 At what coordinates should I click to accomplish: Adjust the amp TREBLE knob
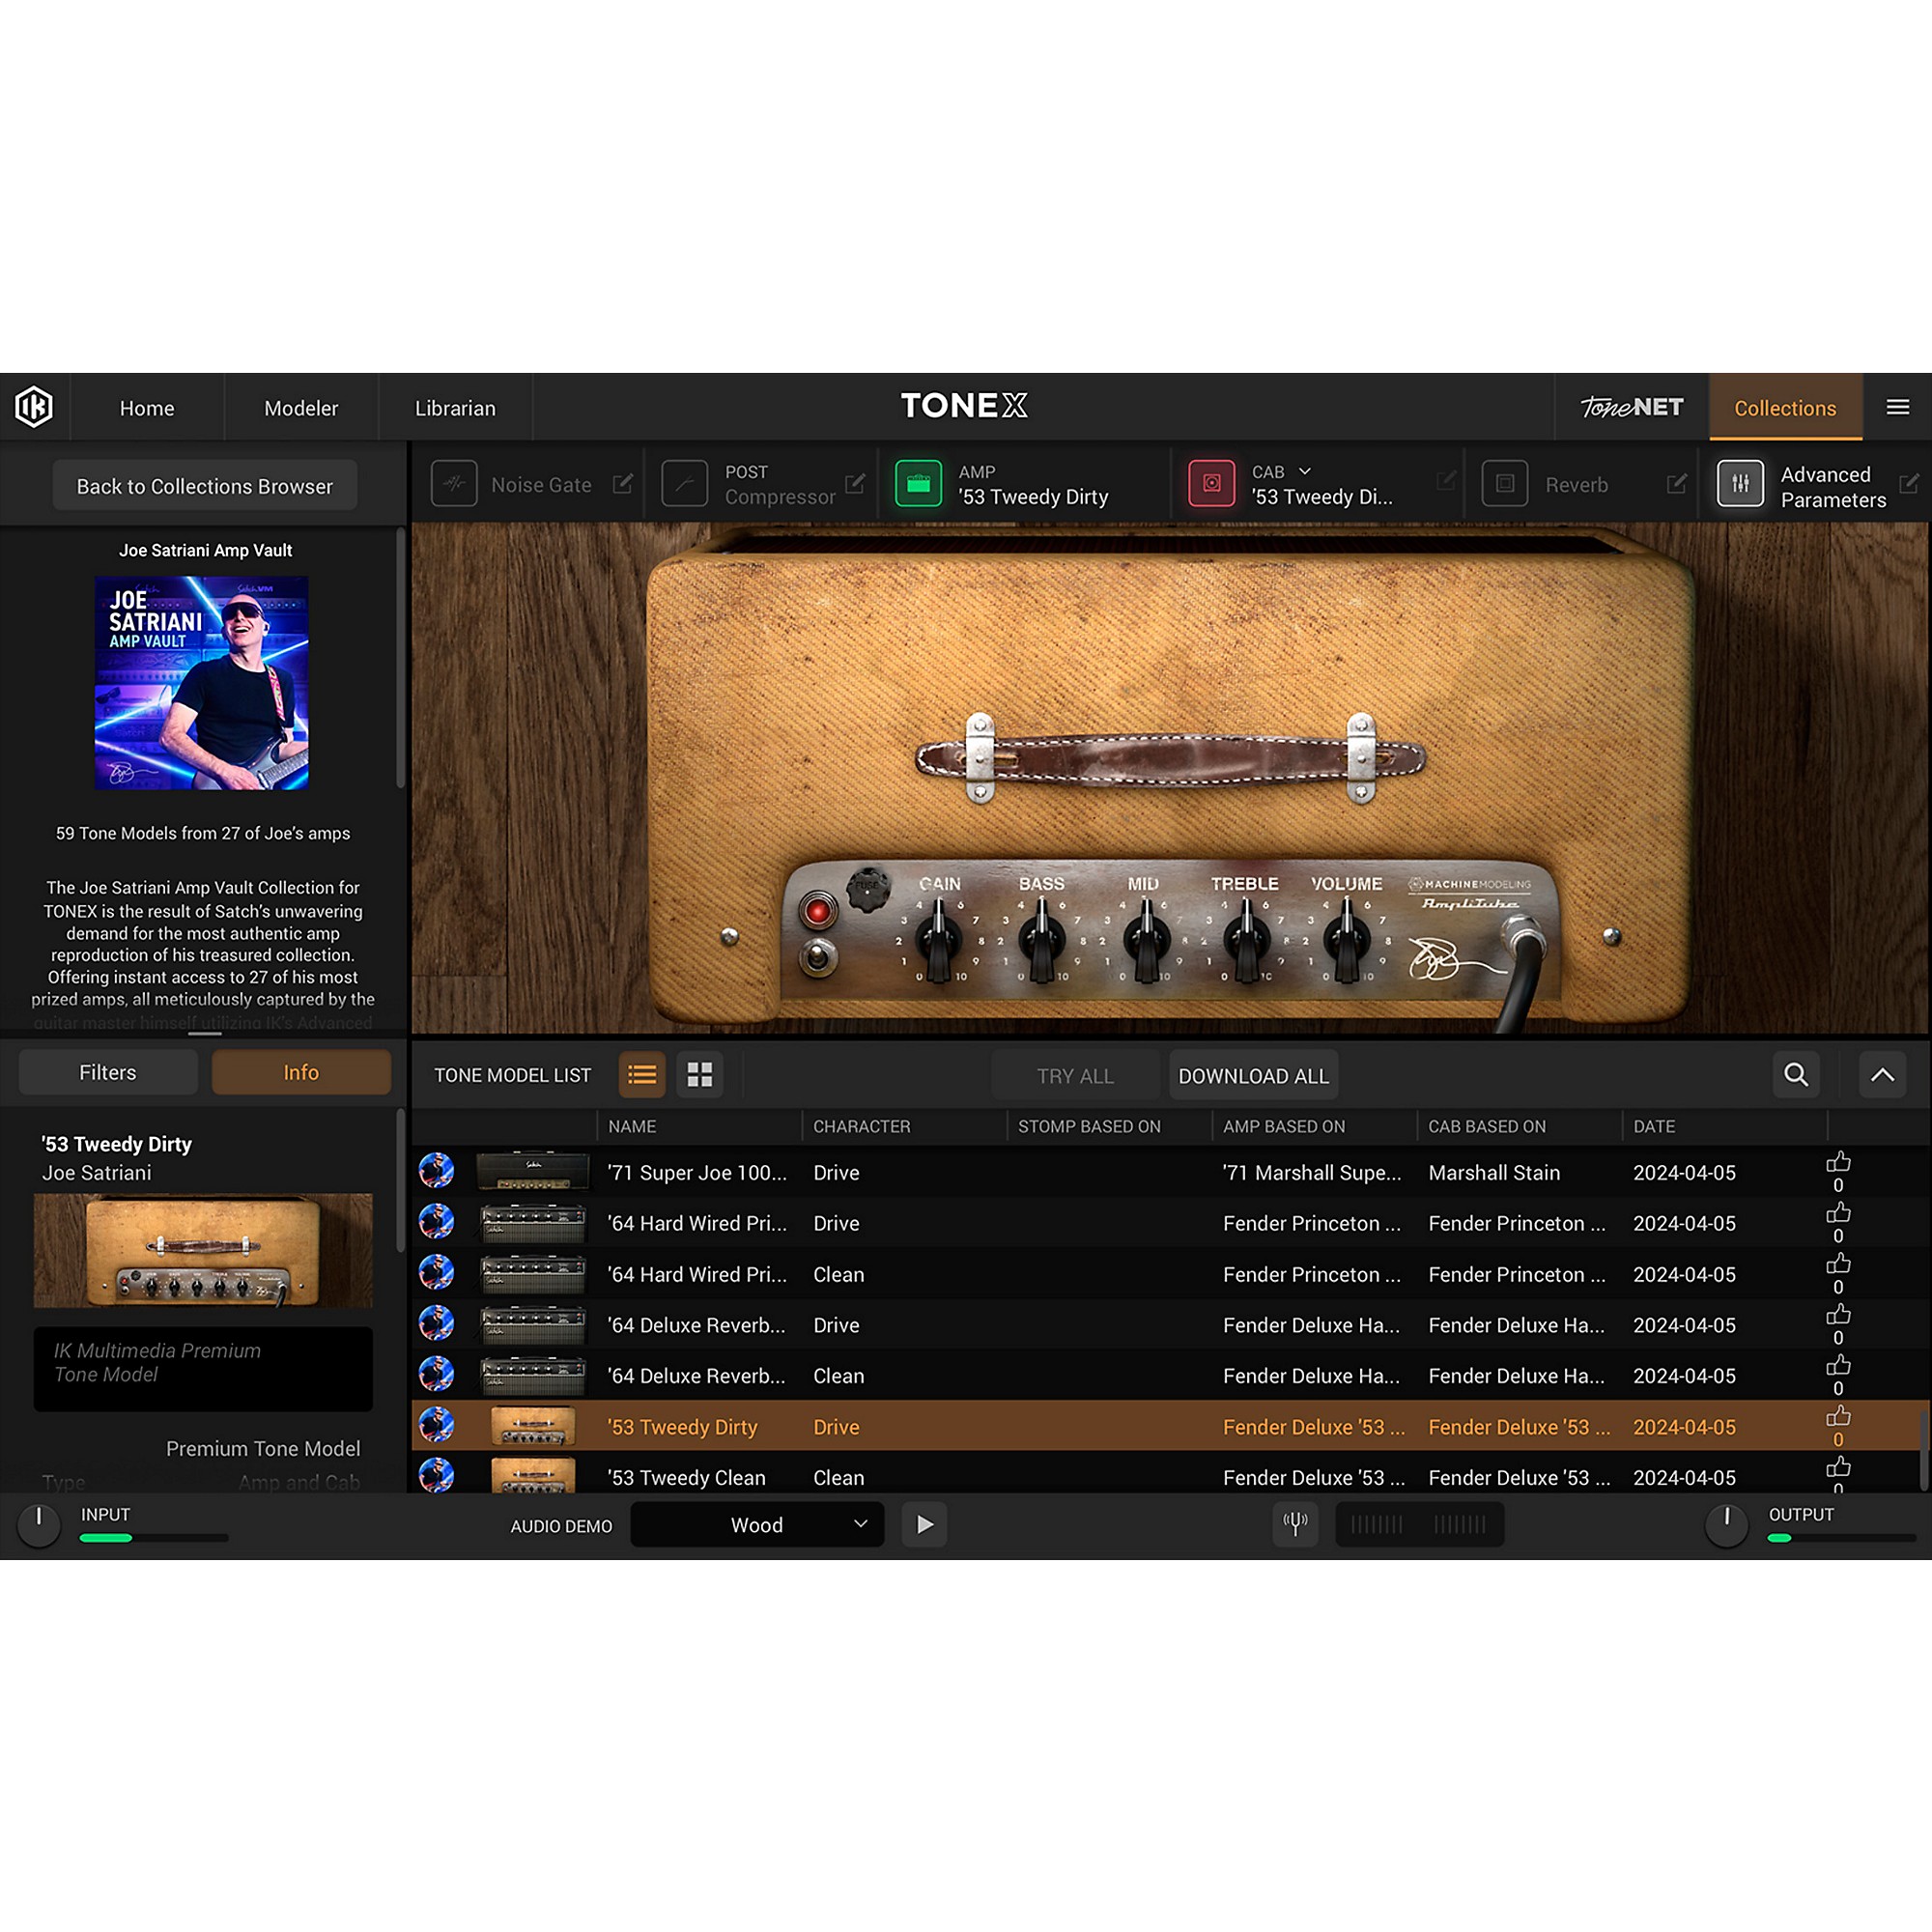click(1246, 940)
